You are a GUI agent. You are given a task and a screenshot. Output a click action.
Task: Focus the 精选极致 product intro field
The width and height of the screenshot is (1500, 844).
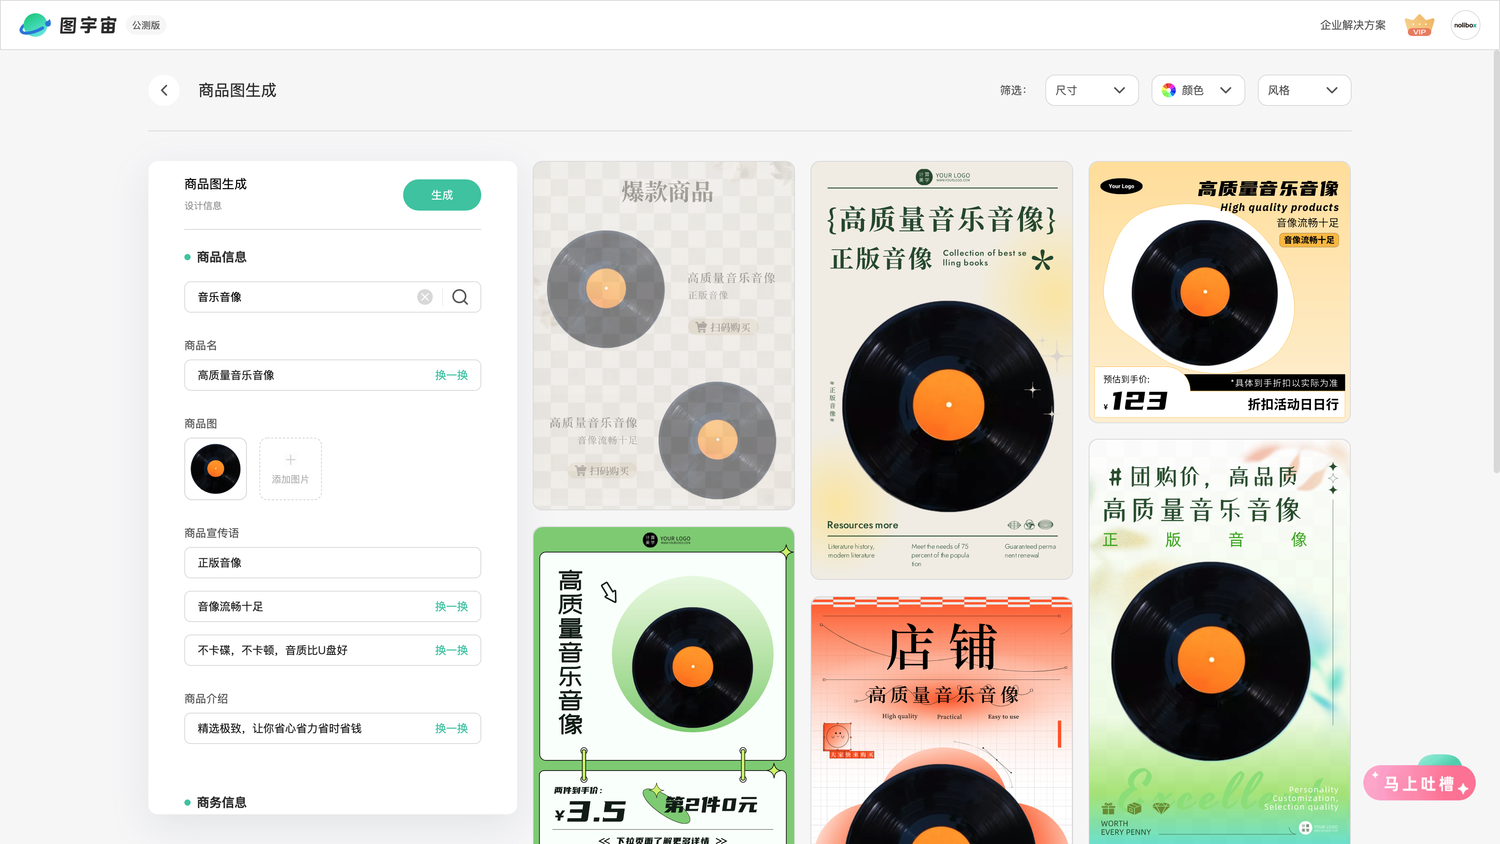(x=333, y=729)
